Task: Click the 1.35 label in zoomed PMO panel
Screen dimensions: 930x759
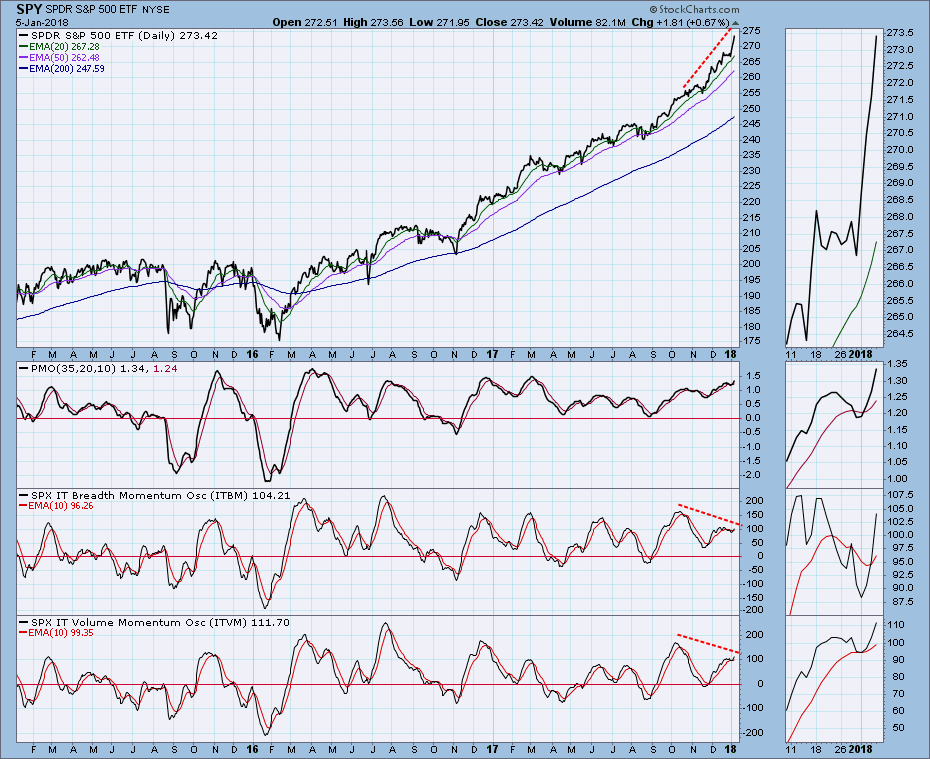Action: click(897, 364)
